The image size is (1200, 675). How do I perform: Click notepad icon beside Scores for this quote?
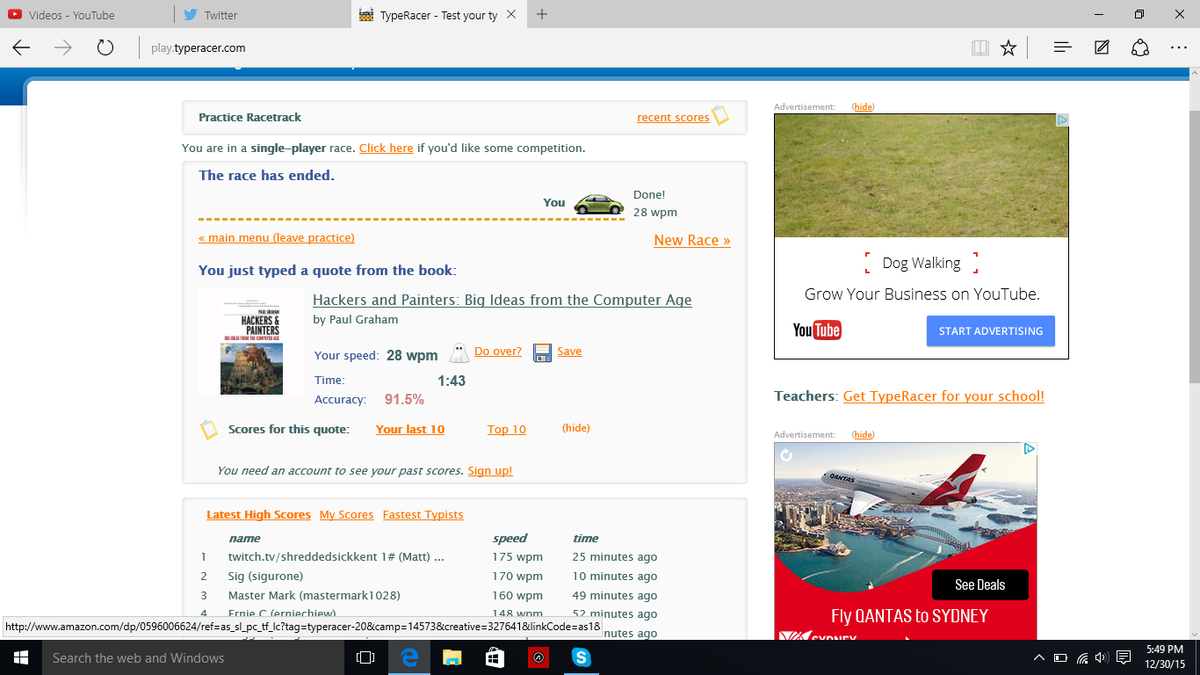tap(209, 430)
